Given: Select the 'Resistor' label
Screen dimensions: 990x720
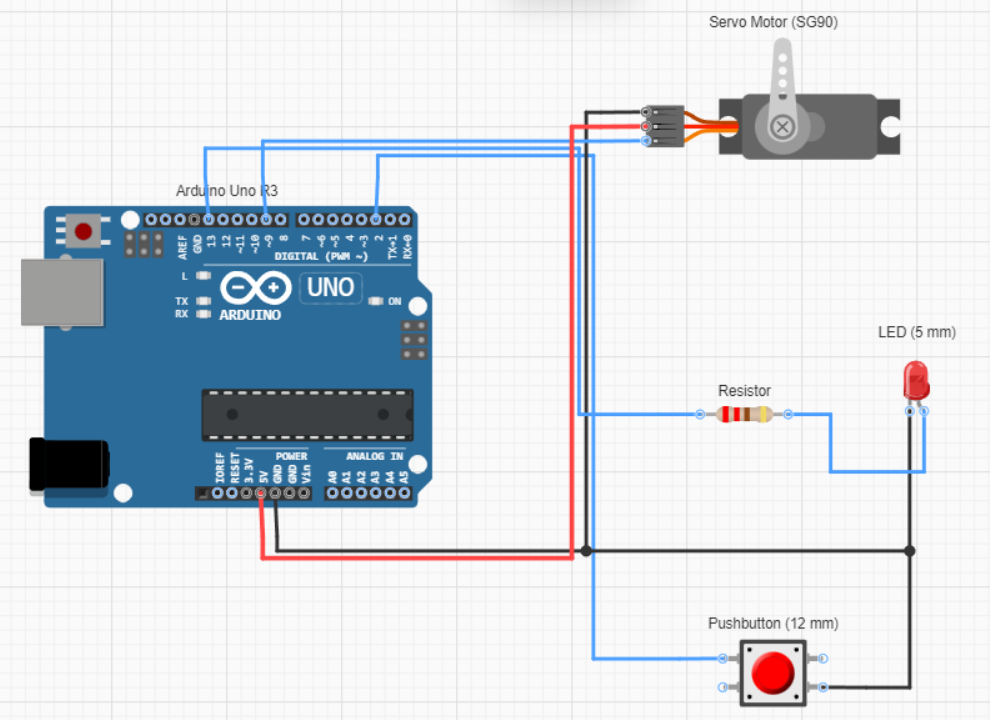Looking at the screenshot, I should 744,390.
